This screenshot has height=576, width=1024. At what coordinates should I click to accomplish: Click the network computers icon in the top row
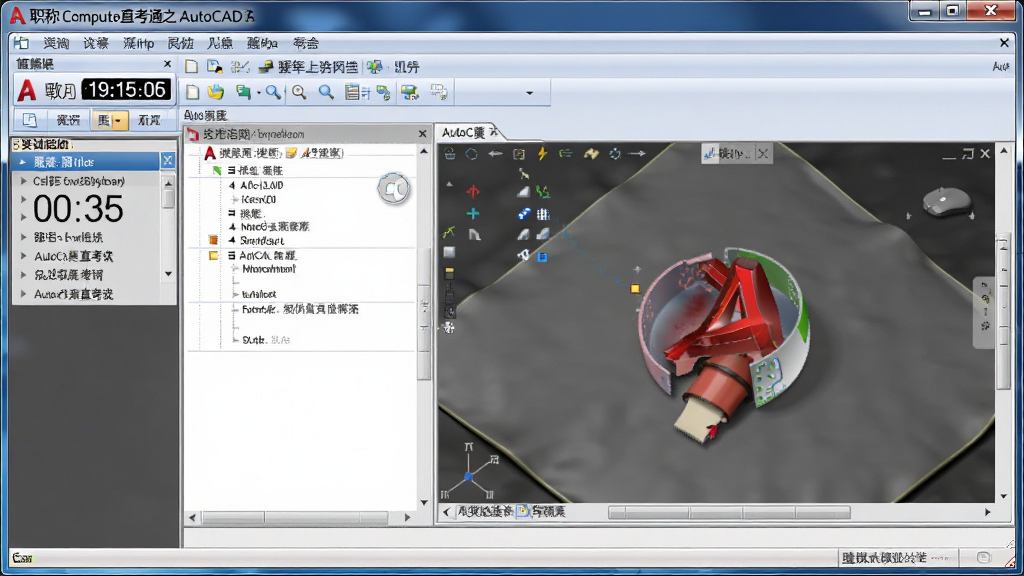[375, 67]
